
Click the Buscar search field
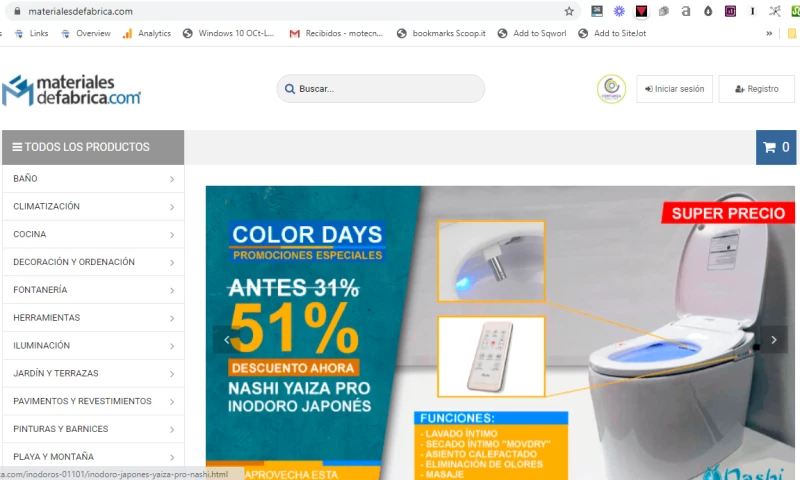coord(381,89)
